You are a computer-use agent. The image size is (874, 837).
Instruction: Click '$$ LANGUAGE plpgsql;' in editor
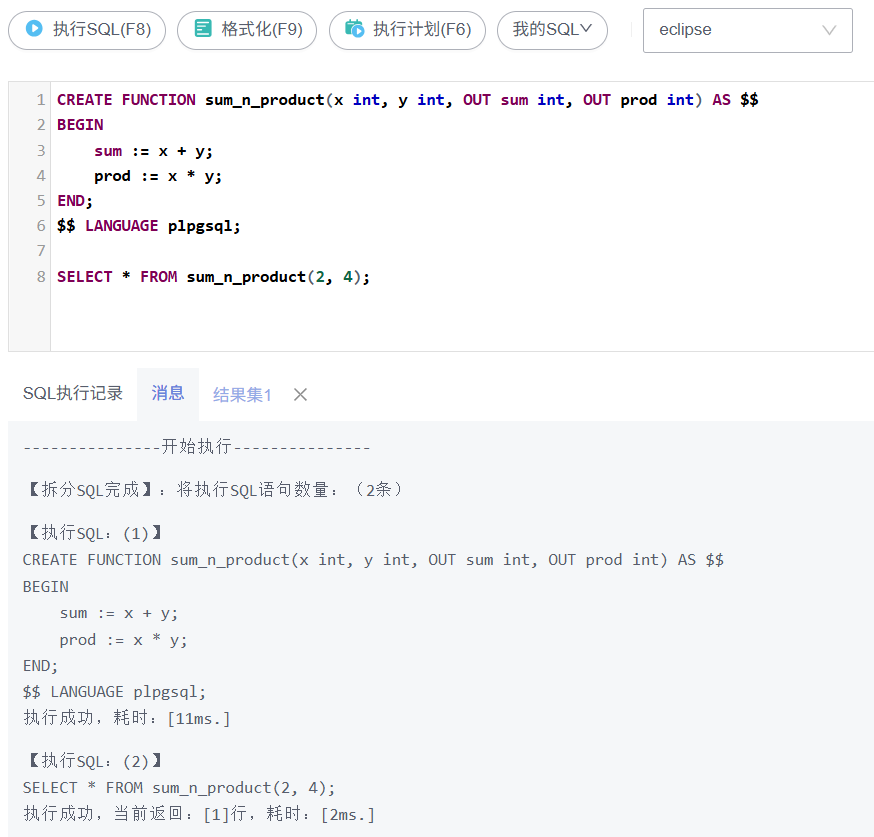coord(148,226)
